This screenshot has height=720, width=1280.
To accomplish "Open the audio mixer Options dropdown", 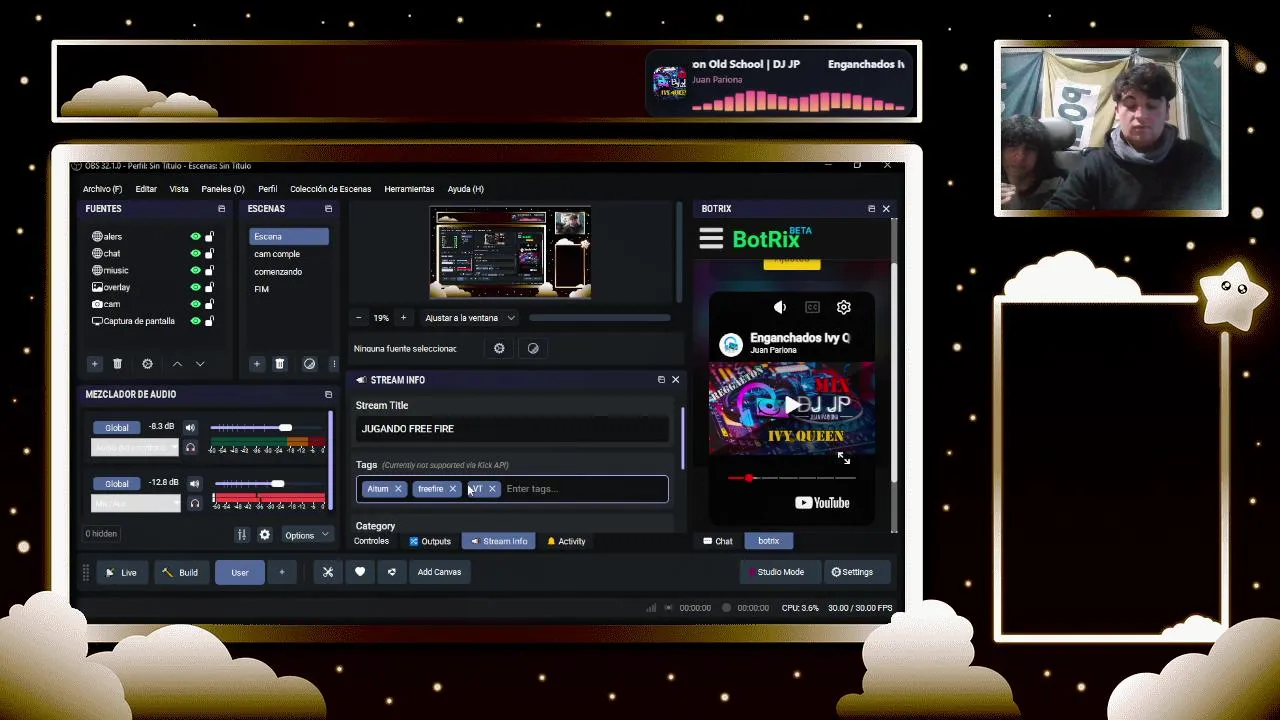I will tap(306, 535).
